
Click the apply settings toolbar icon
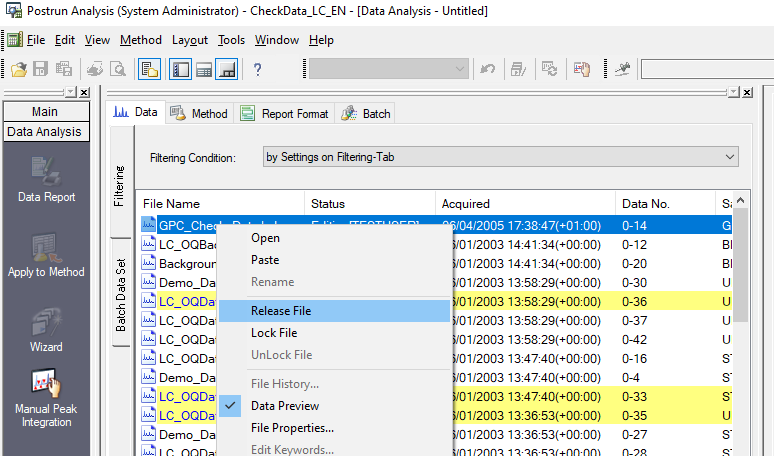tap(549, 69)
